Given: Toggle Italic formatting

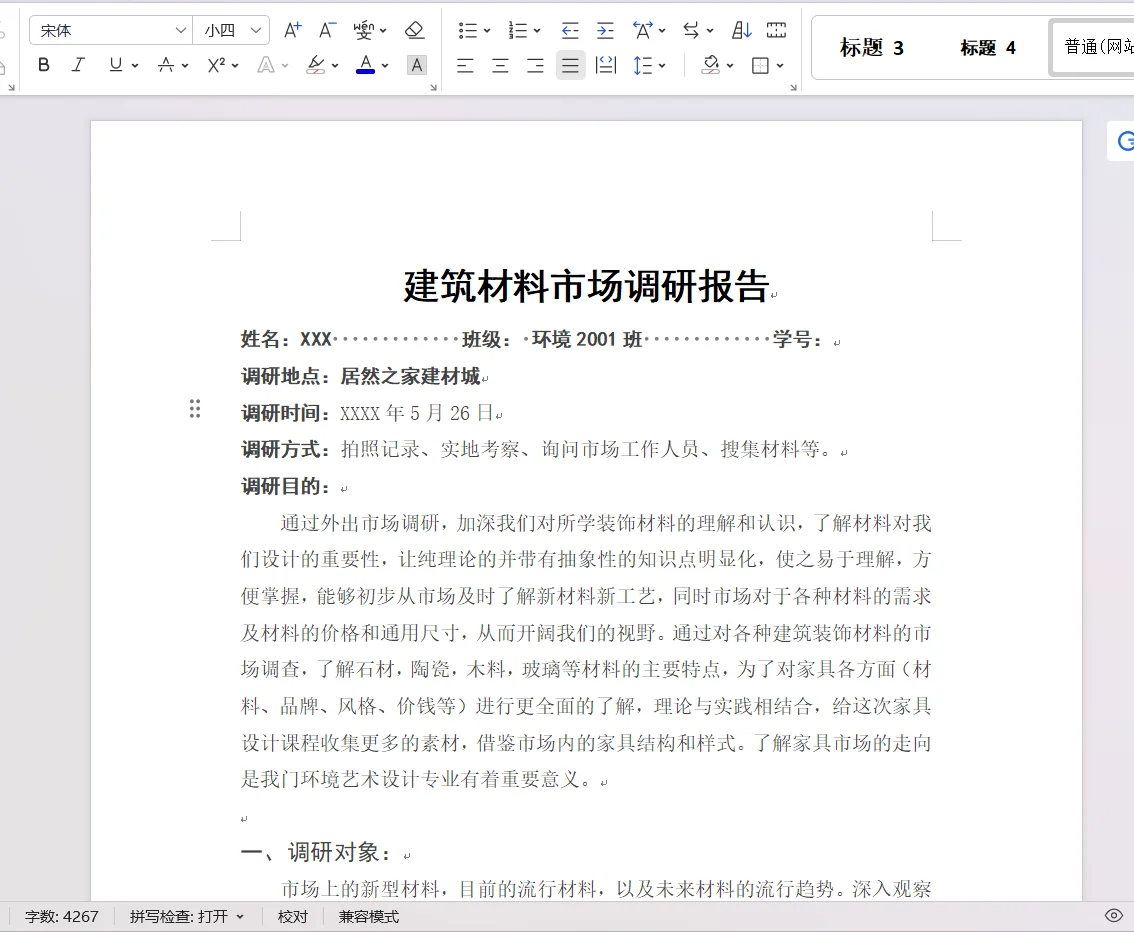Looking at the screenshot, I should click(x=78, y=65).
